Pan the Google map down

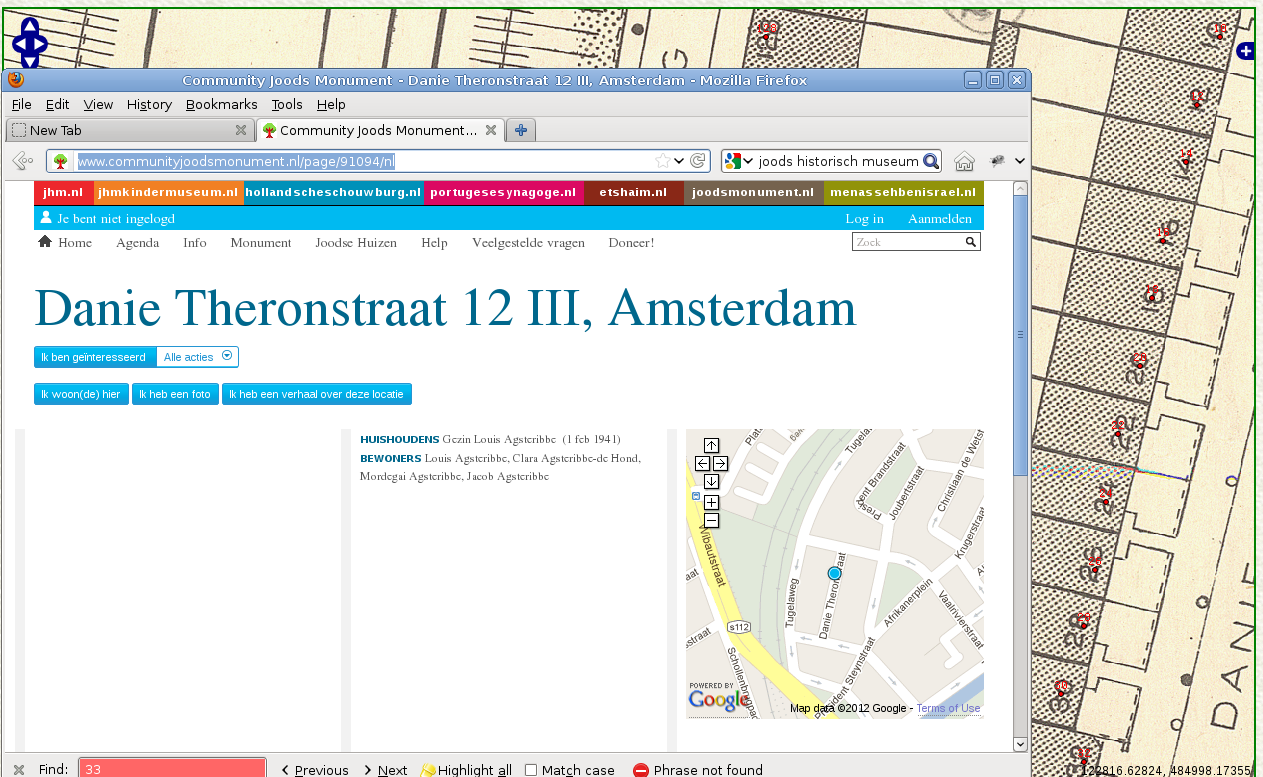point(711,482)
